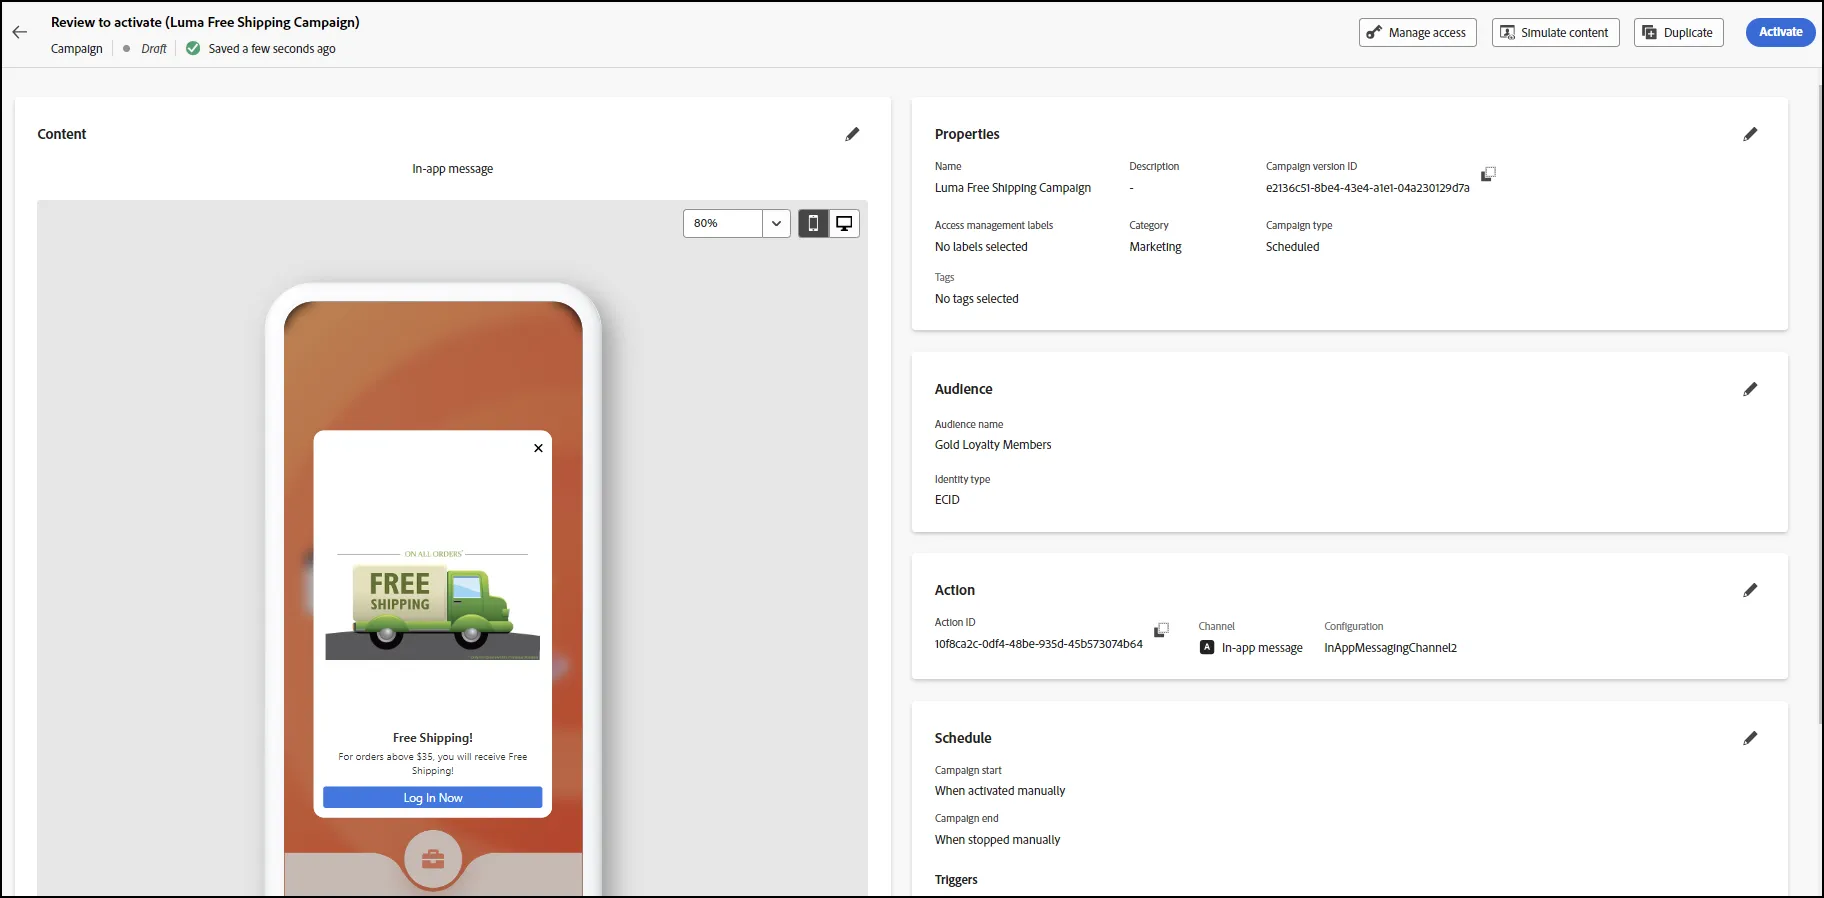Close the in-app message preview X
Screen dimensions: 1824x898
(x=538, y=448)
